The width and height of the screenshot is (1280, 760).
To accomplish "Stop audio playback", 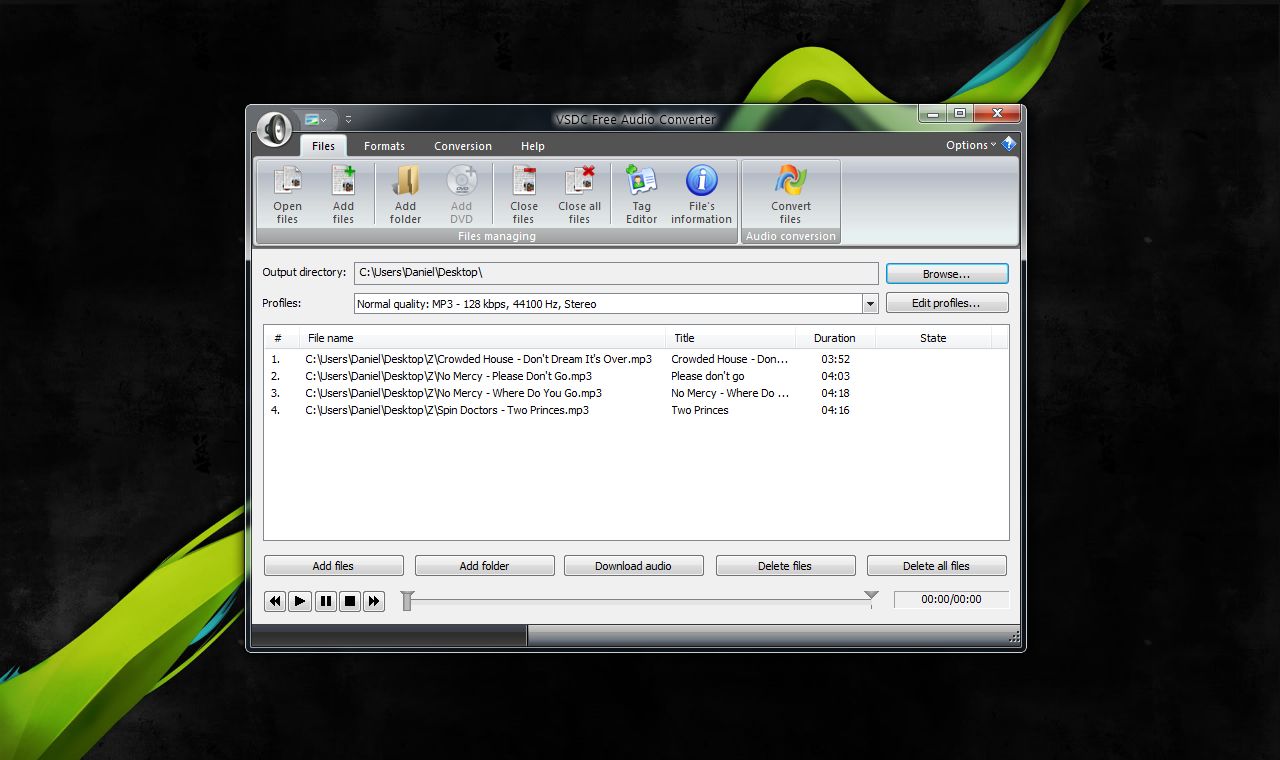I will click(x=350, y=601).
